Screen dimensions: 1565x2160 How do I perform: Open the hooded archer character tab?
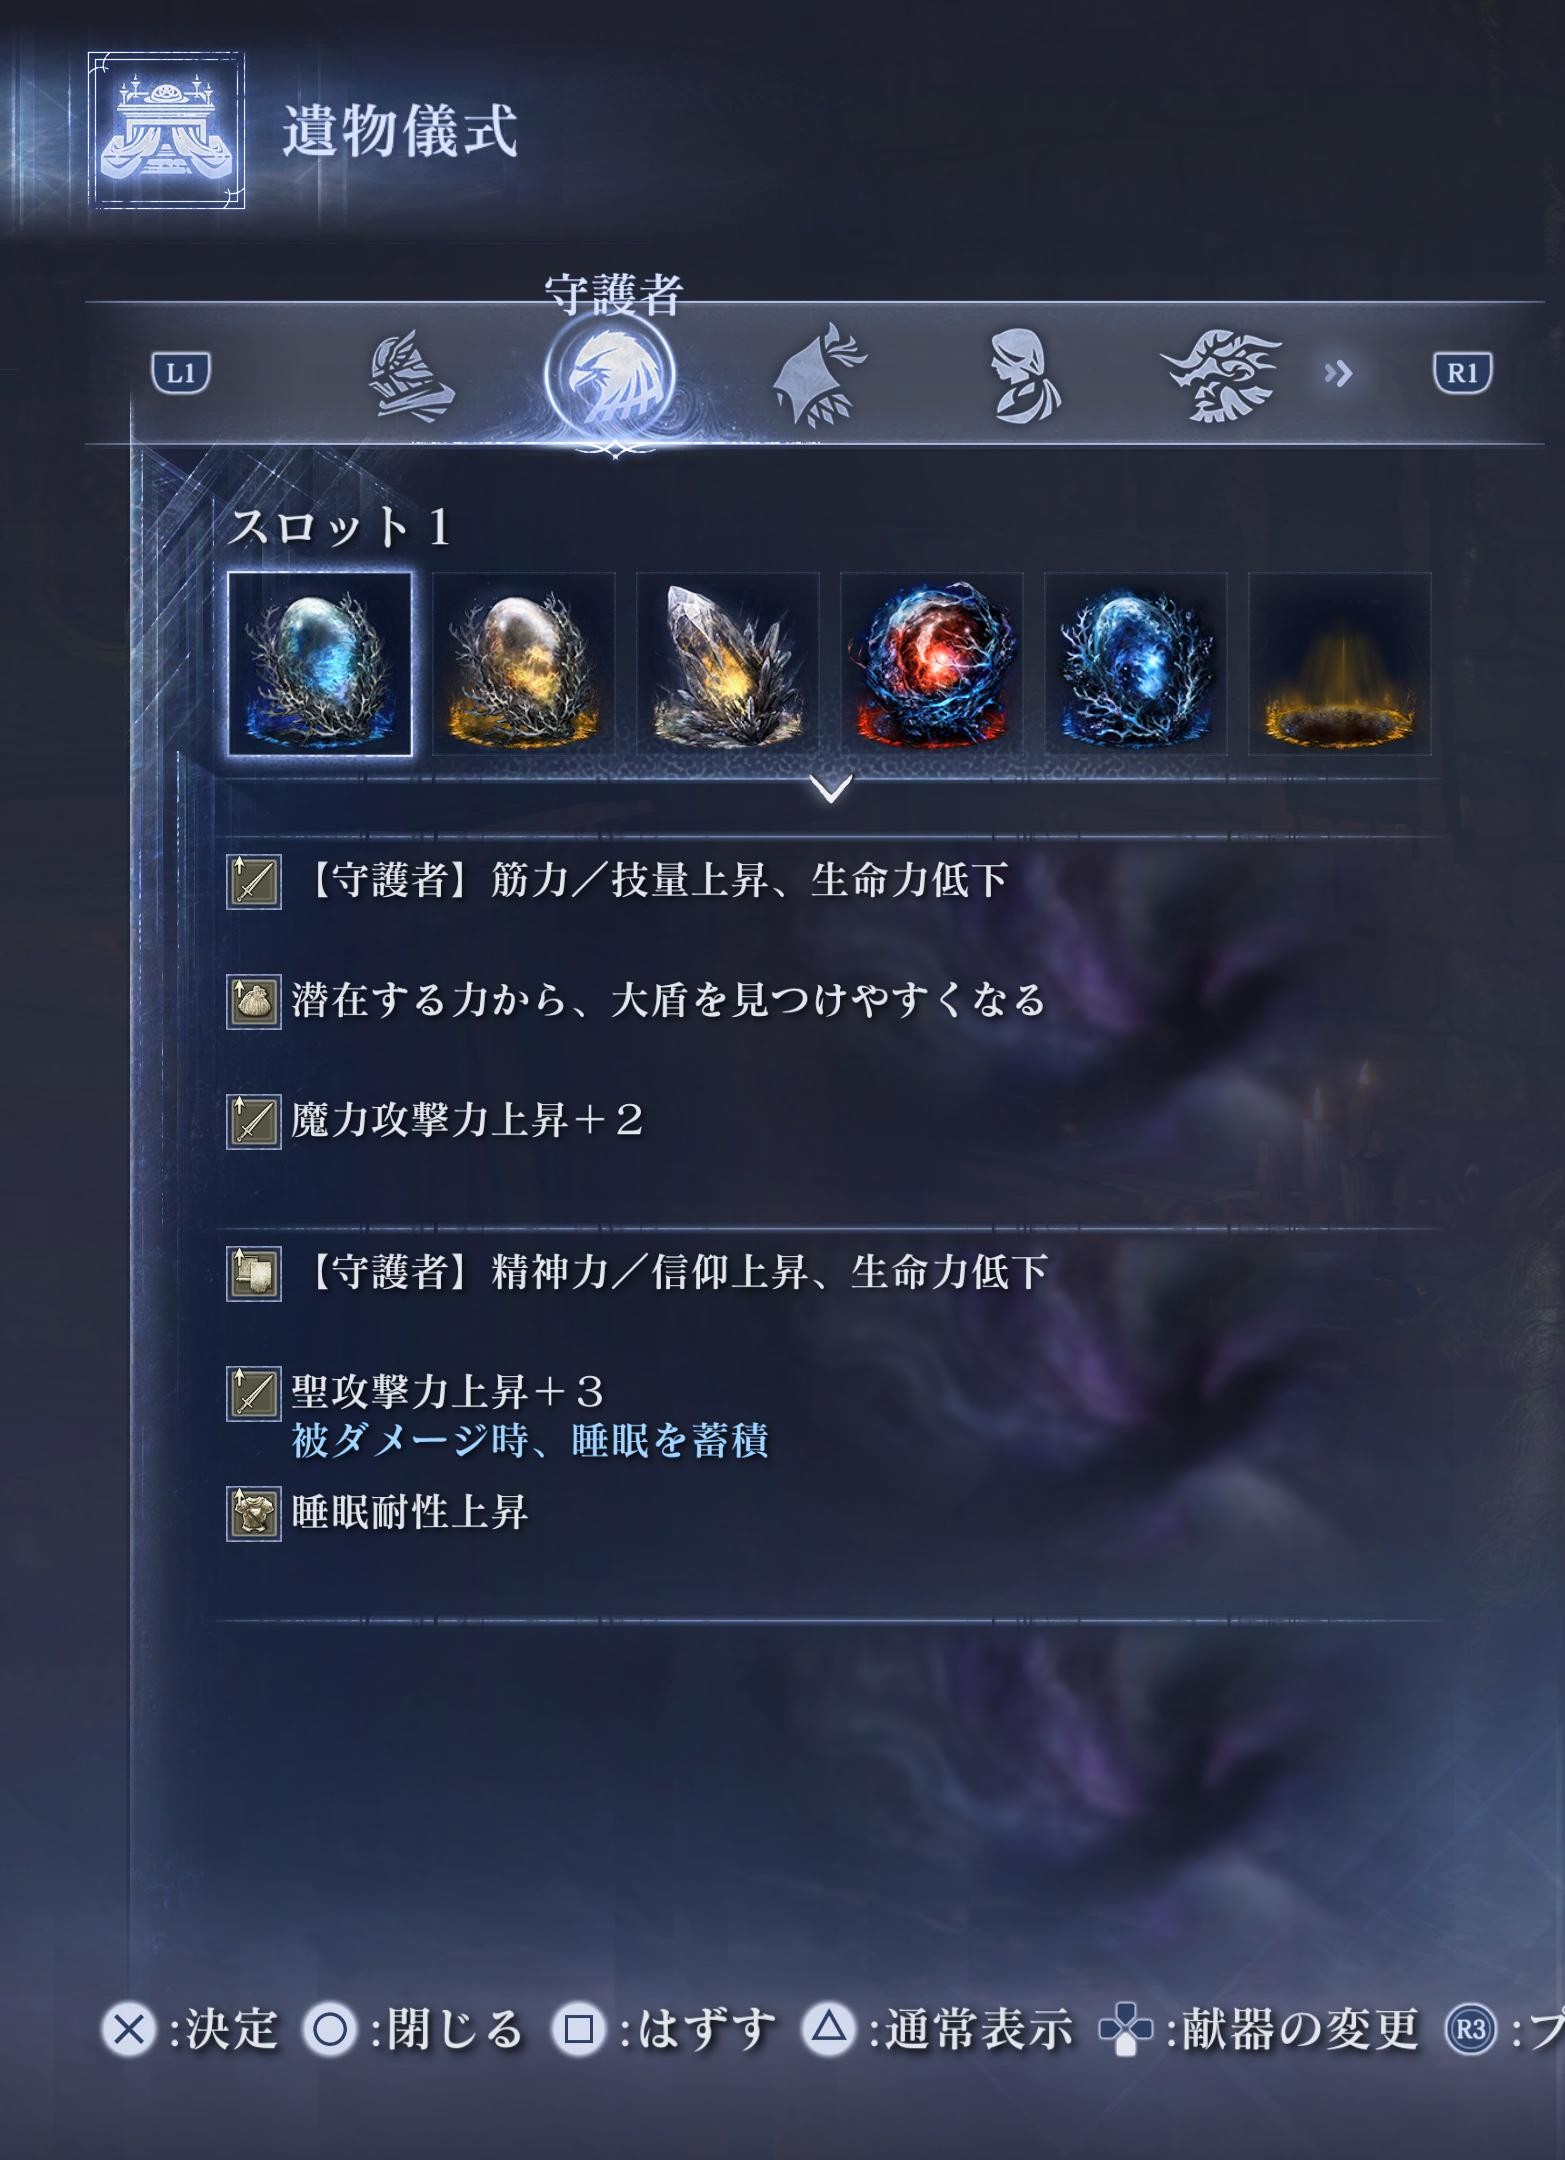818,375
